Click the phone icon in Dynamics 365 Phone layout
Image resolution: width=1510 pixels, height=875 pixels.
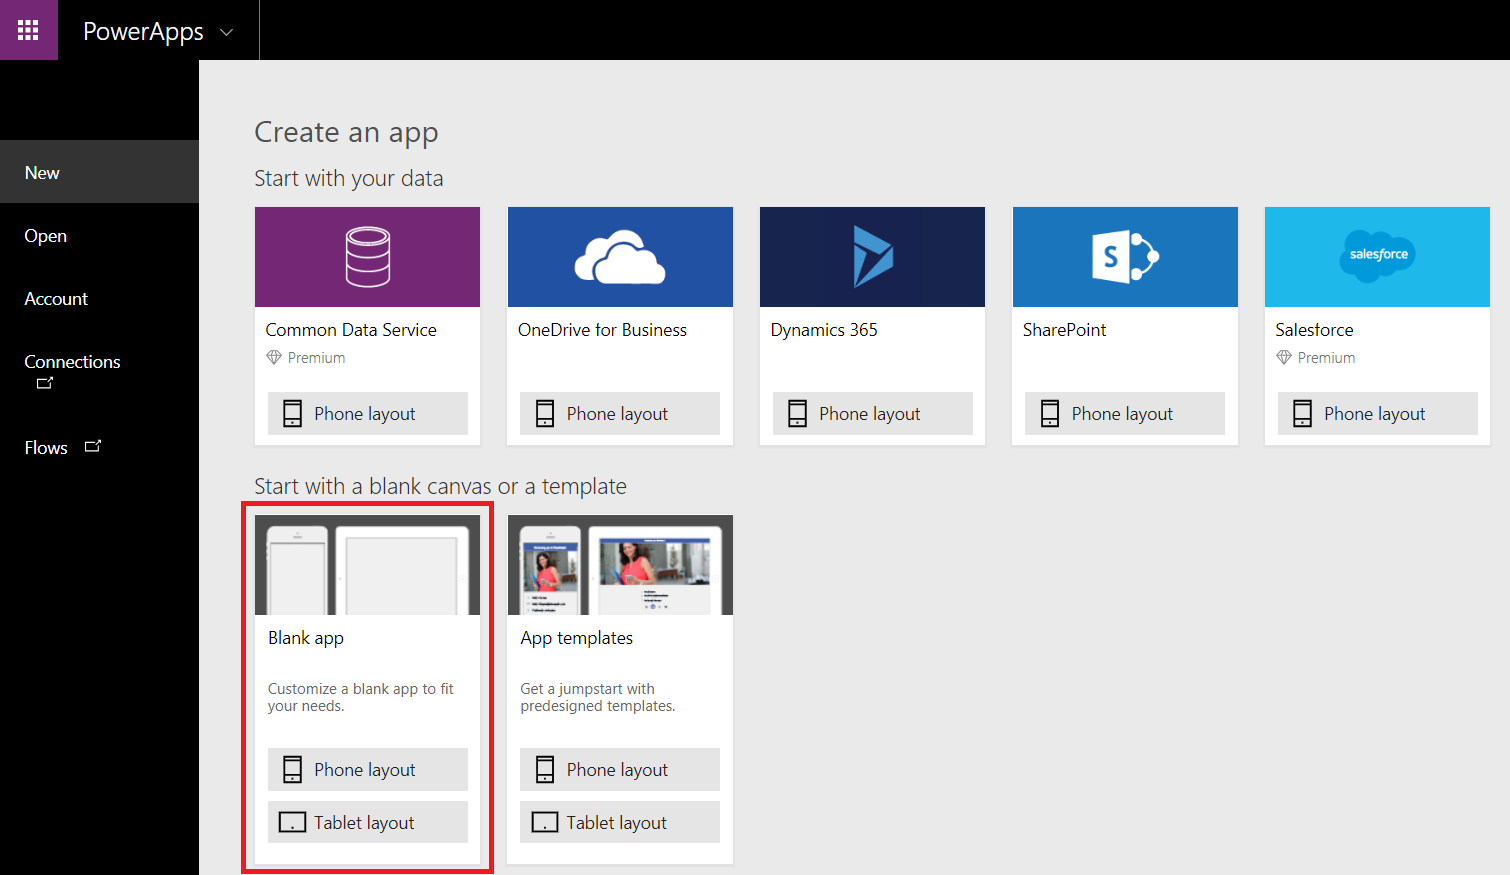[797, 413]
